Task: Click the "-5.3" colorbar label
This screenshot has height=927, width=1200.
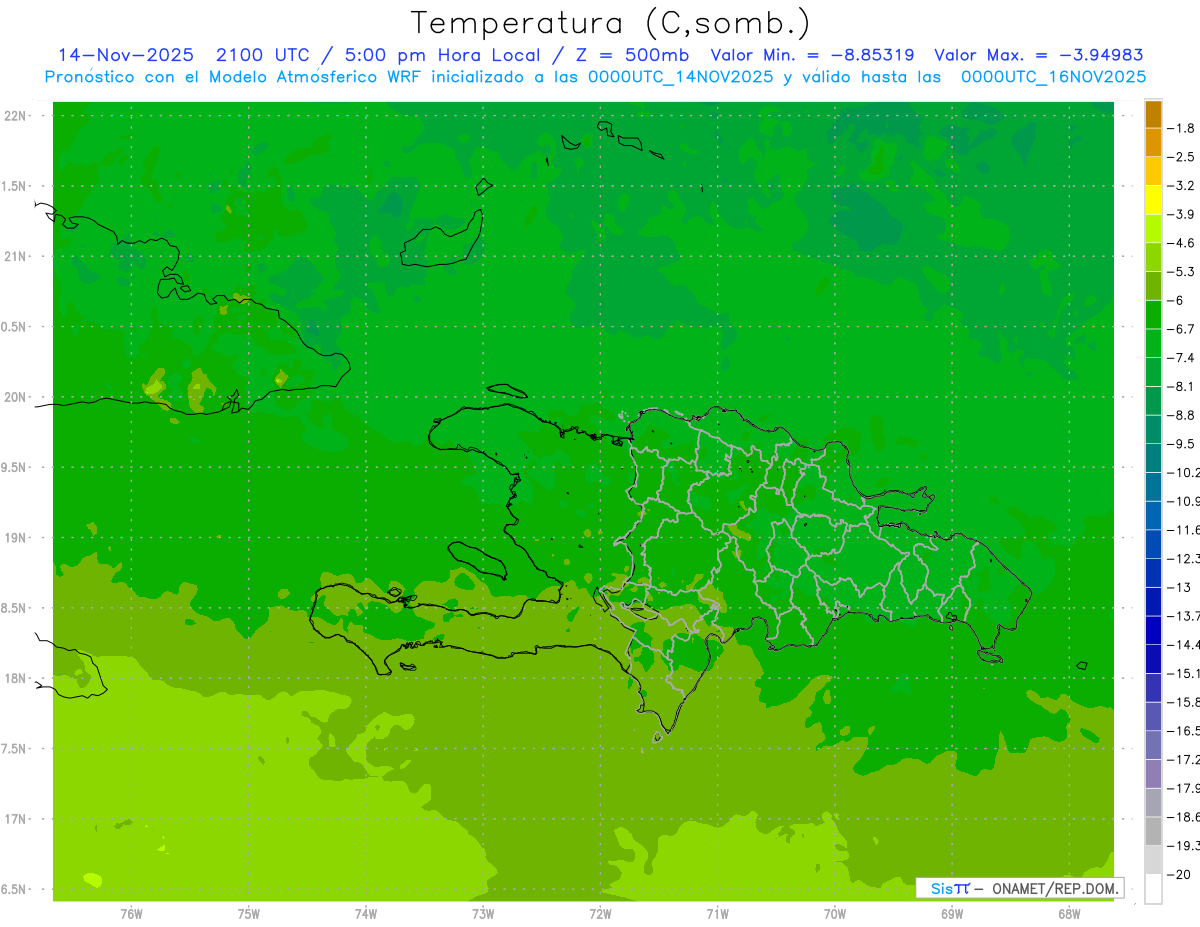Action: coord(1182,271)
